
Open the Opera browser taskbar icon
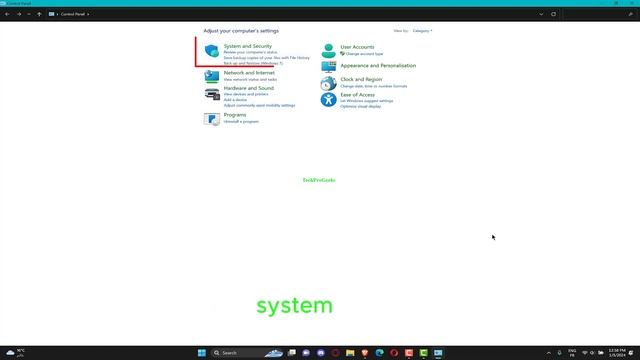coord(394,353)
